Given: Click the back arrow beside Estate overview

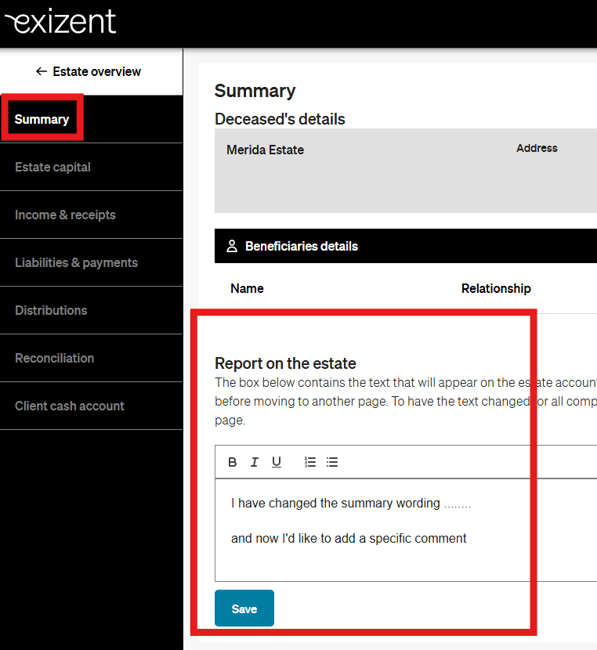Looking at the screenshot, I should tap(41, 71).
